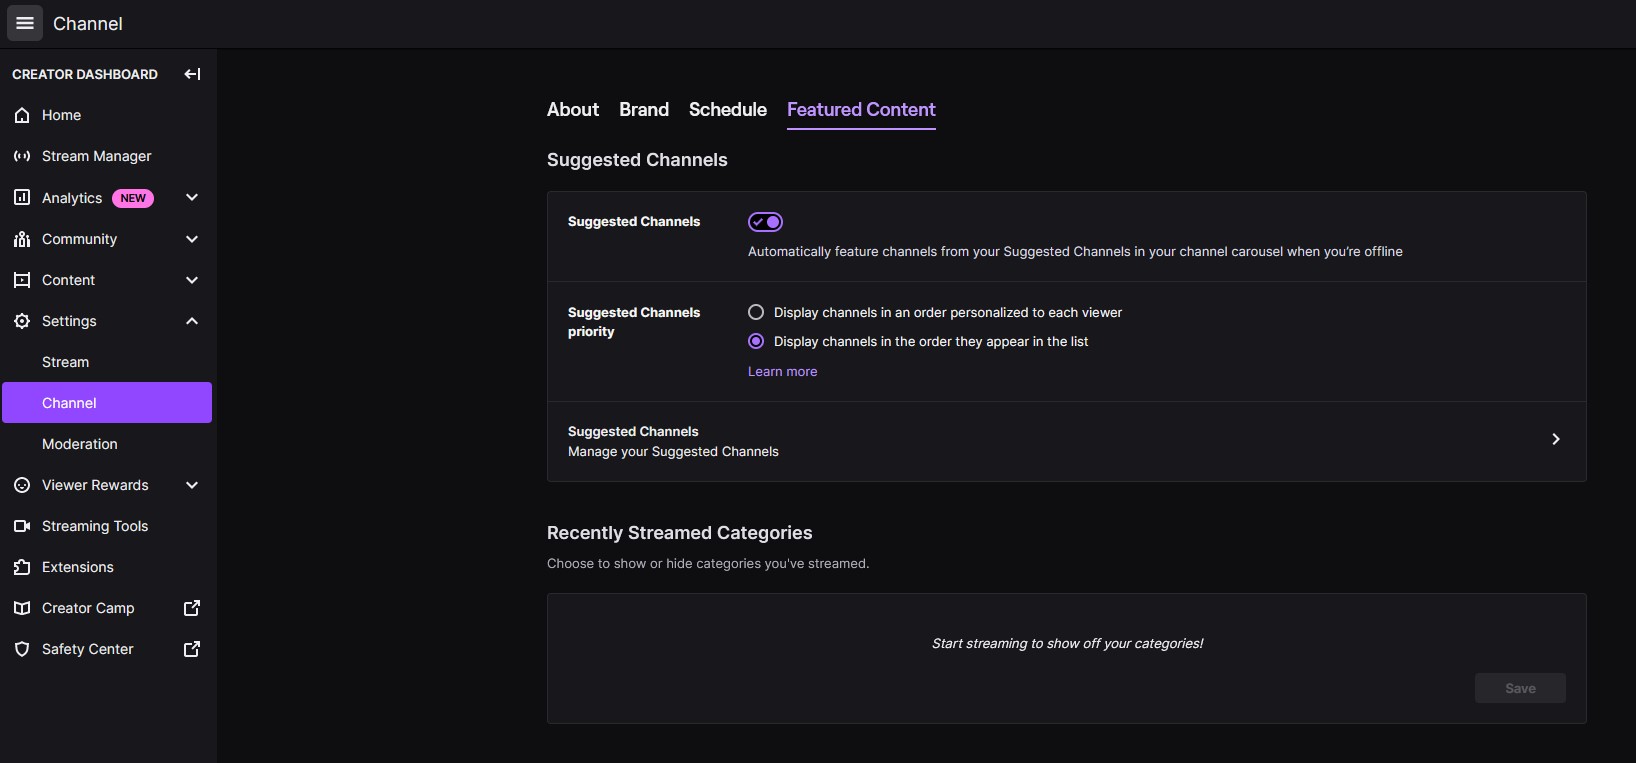Expand the Viewer Rewards submenu chevron

(192, 485)
